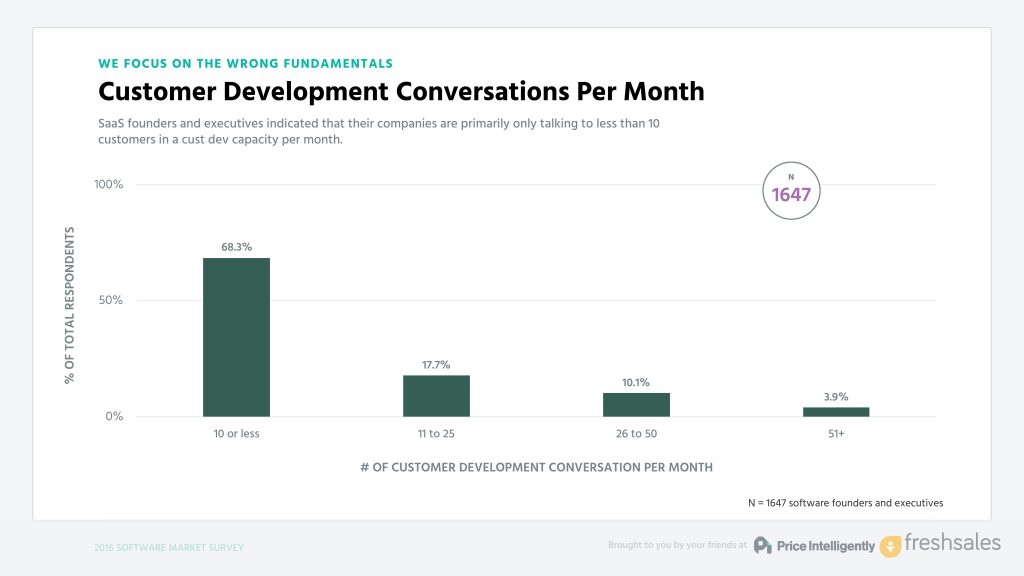Screen dimensions: 1024x576
Task: Click the '10.1%' value label
Action: [x=636, y=383]
